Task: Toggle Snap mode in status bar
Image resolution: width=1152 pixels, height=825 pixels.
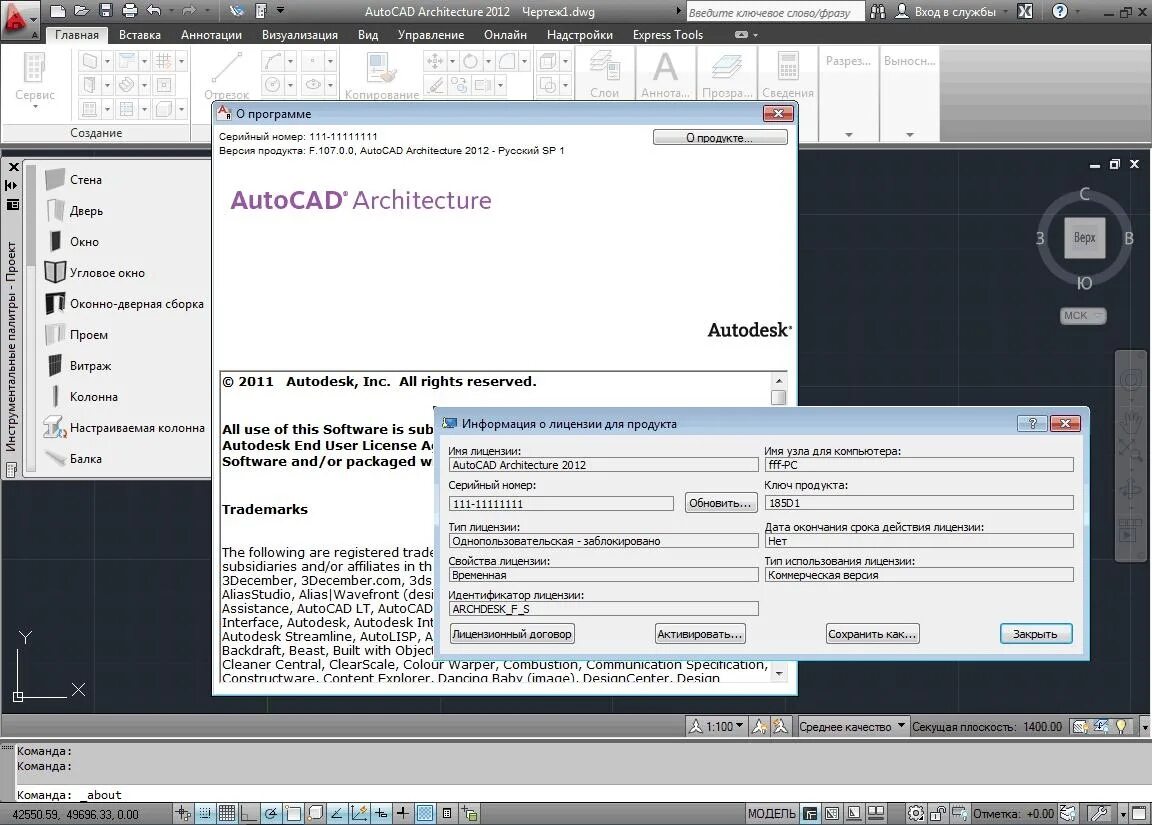Action: pos(205,813)
